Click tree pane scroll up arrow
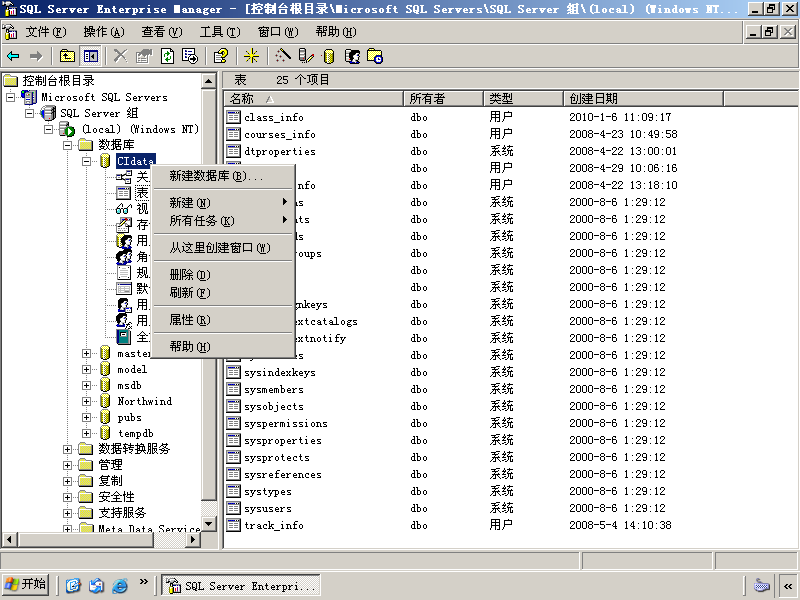800x600 pixels. coord(209,81)
